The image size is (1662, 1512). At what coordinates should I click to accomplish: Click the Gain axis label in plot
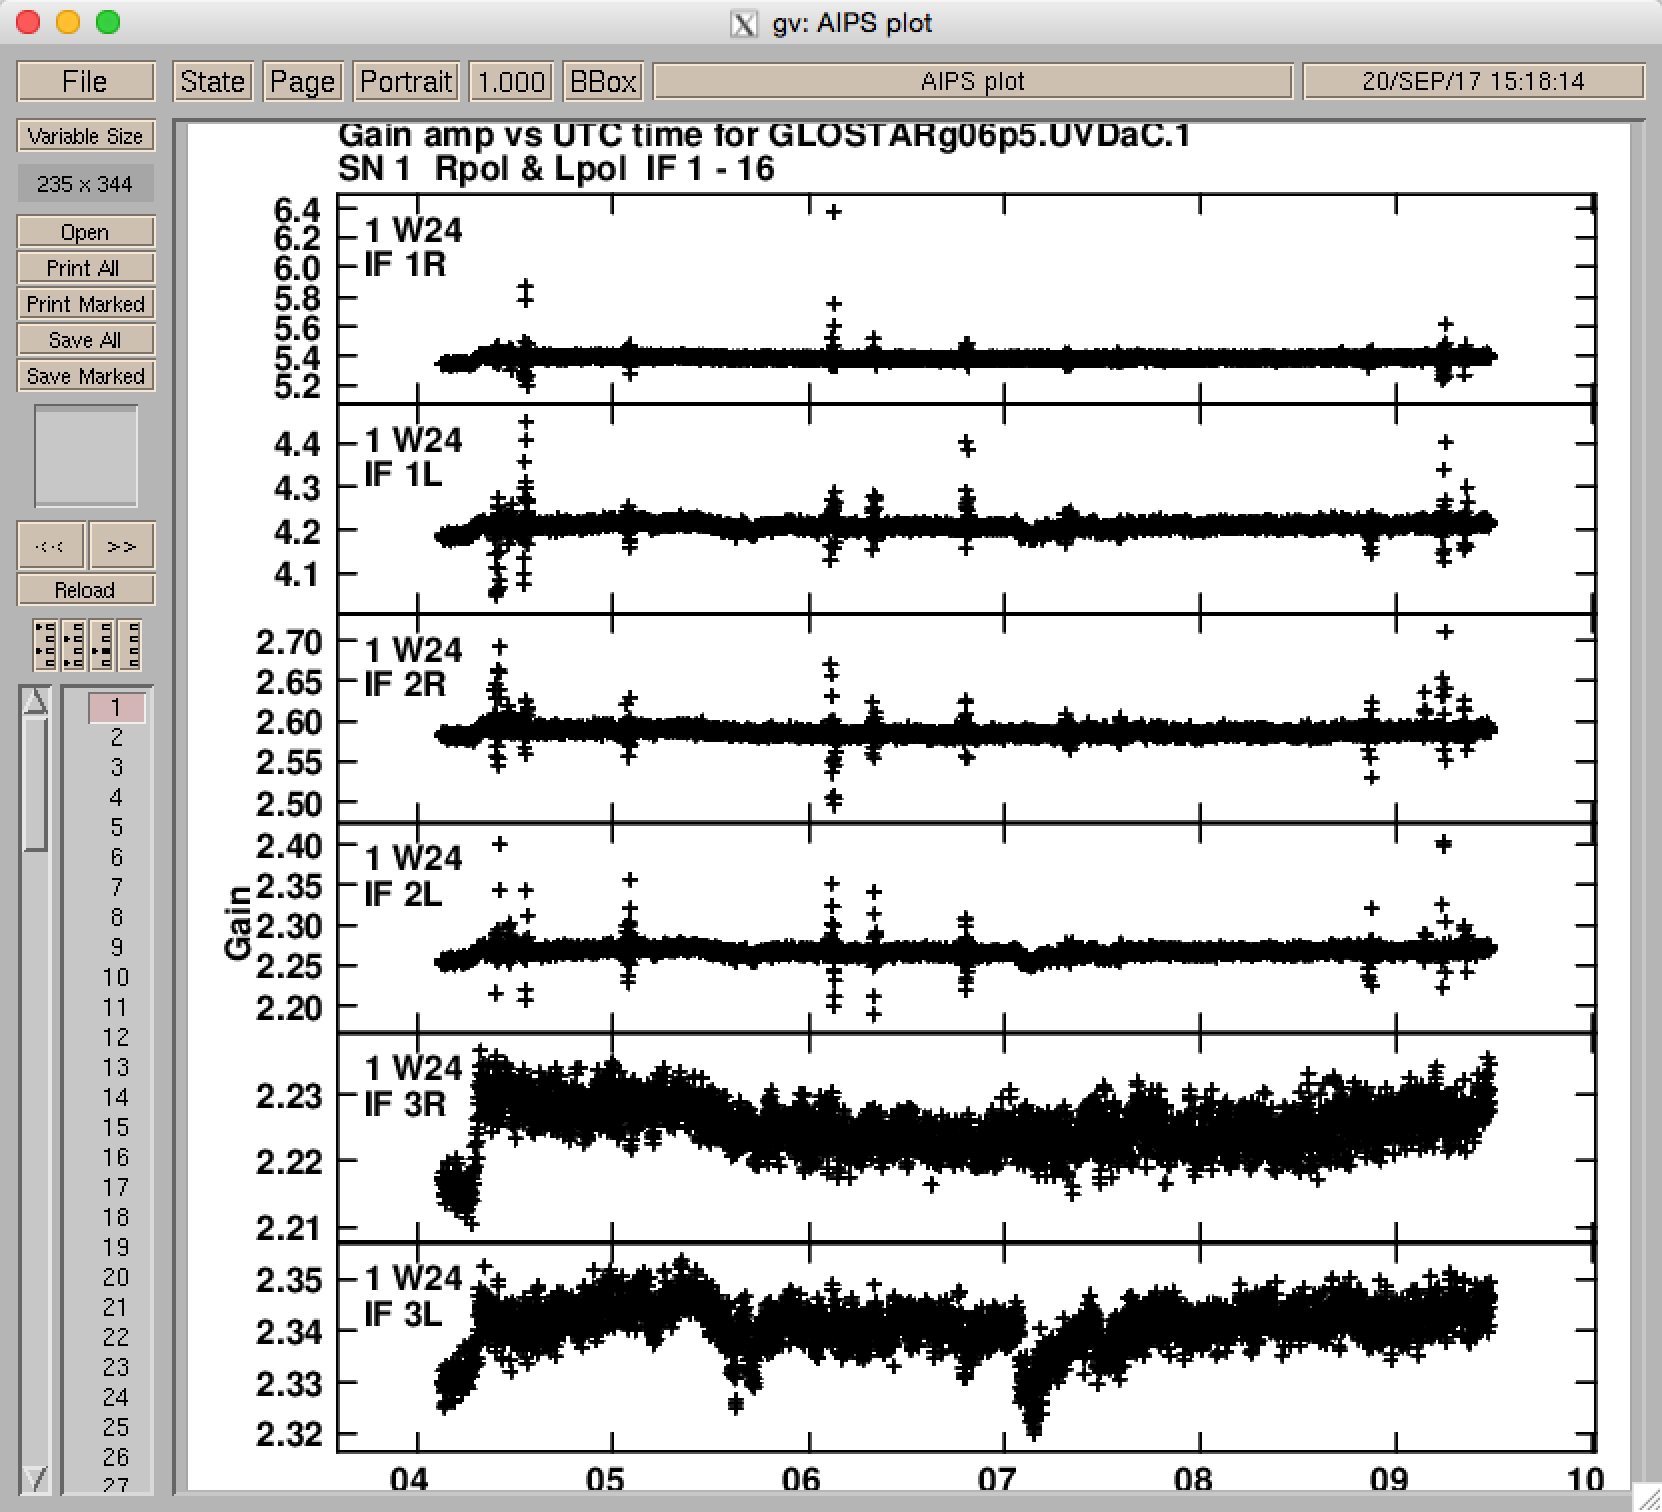238,923
